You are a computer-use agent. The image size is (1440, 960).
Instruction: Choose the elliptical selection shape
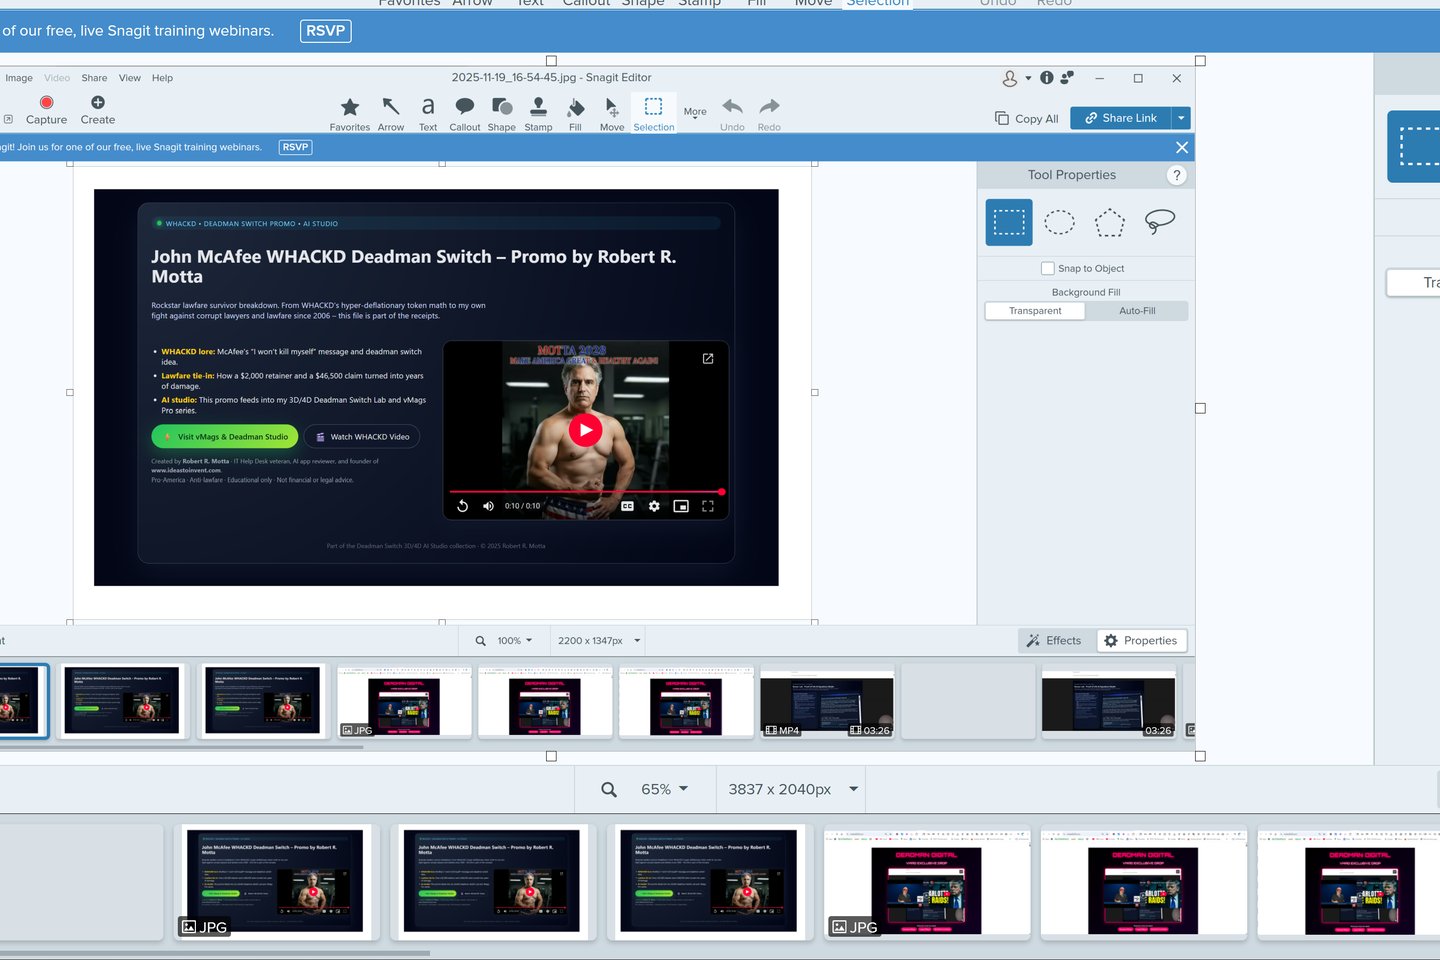point(1060,222)
